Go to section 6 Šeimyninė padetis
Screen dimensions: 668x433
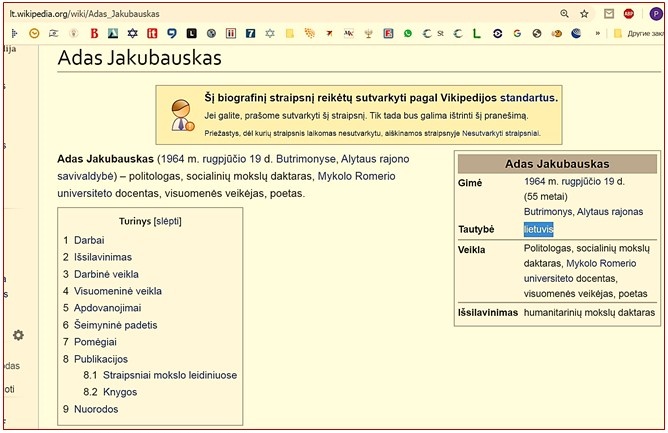(115, 325)
